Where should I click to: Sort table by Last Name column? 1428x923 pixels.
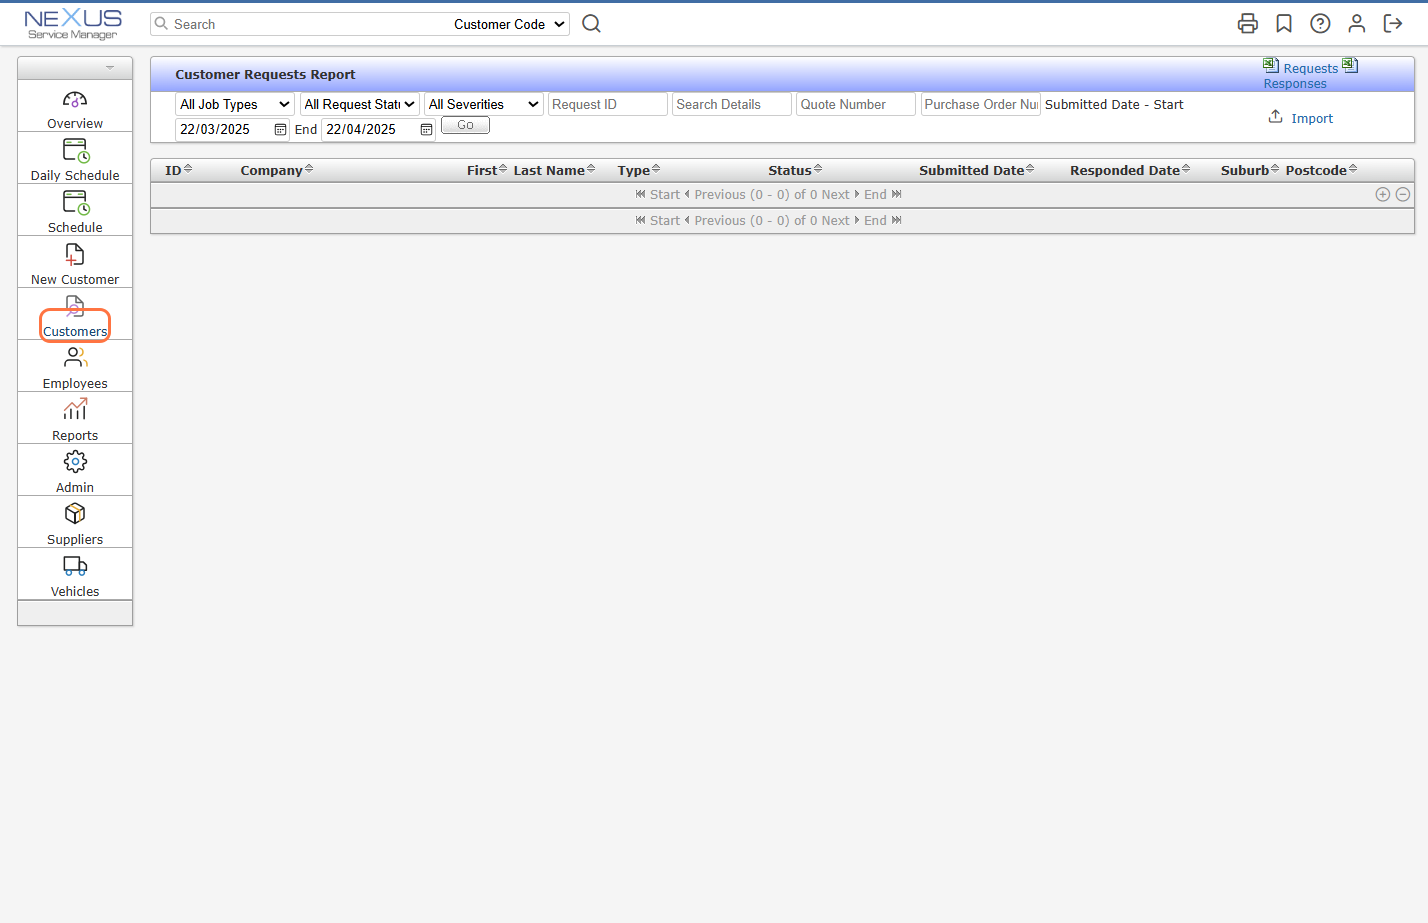(554, 170)
